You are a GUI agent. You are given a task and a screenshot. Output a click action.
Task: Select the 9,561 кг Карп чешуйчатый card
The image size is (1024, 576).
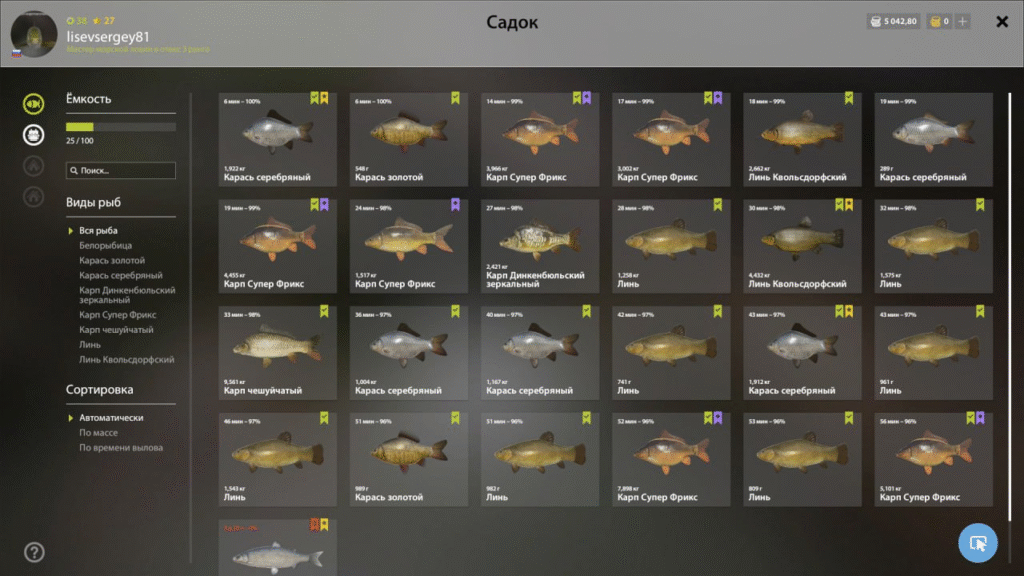tap(278, 353)
